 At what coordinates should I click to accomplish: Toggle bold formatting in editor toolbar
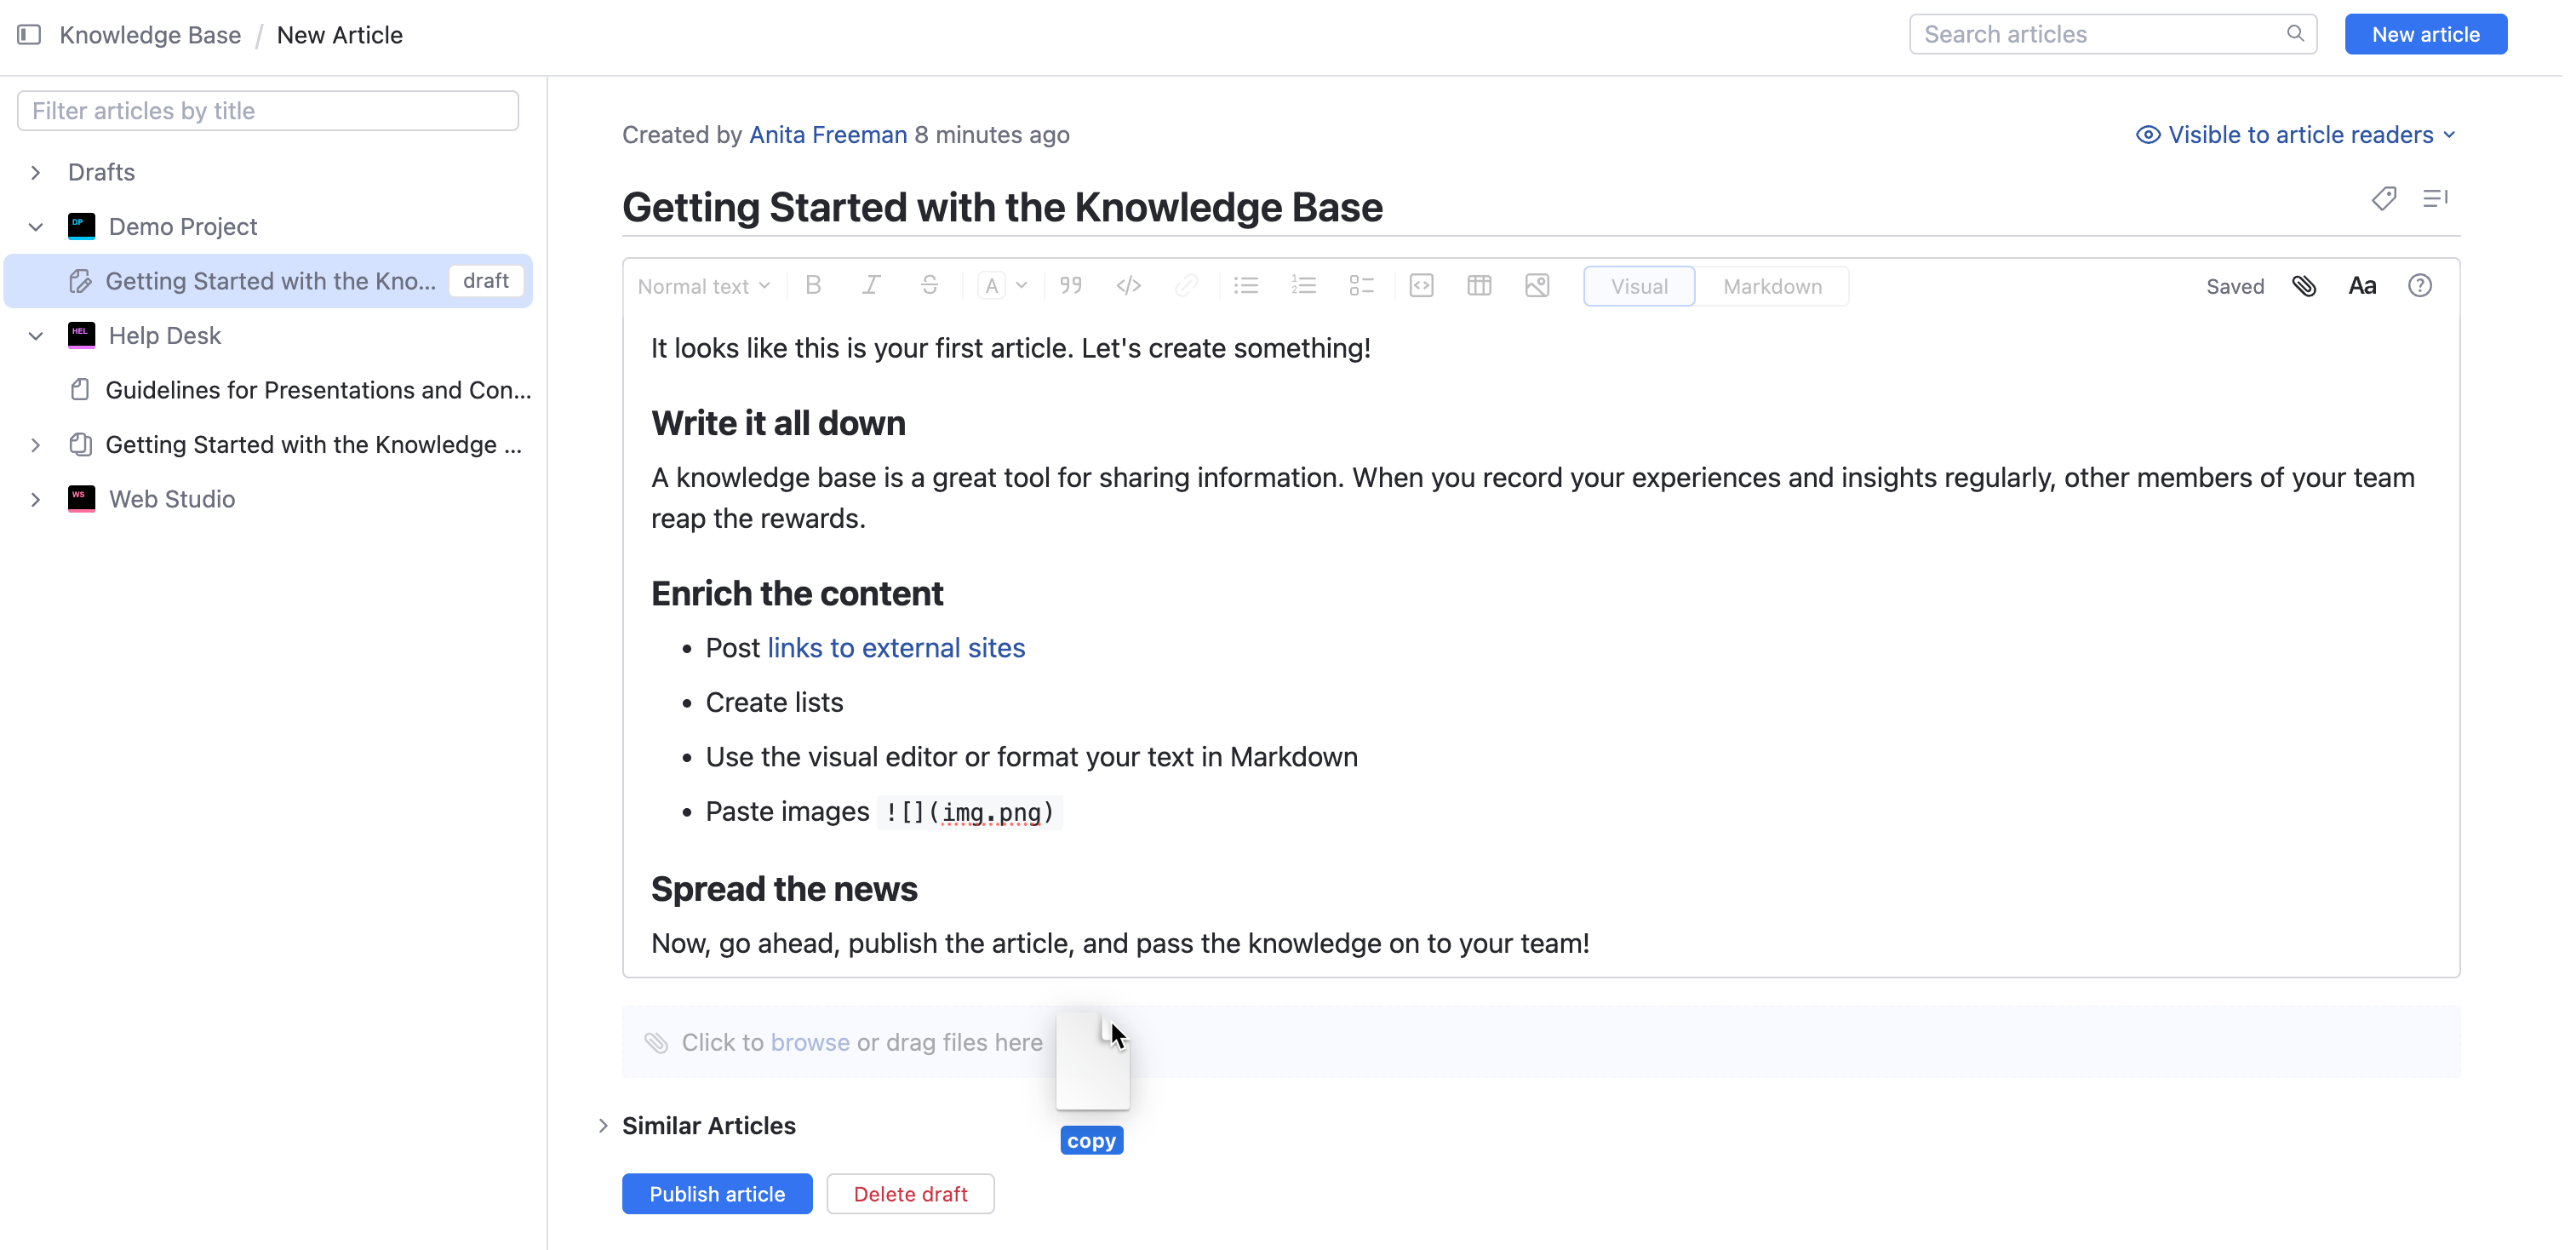(813, 286)
